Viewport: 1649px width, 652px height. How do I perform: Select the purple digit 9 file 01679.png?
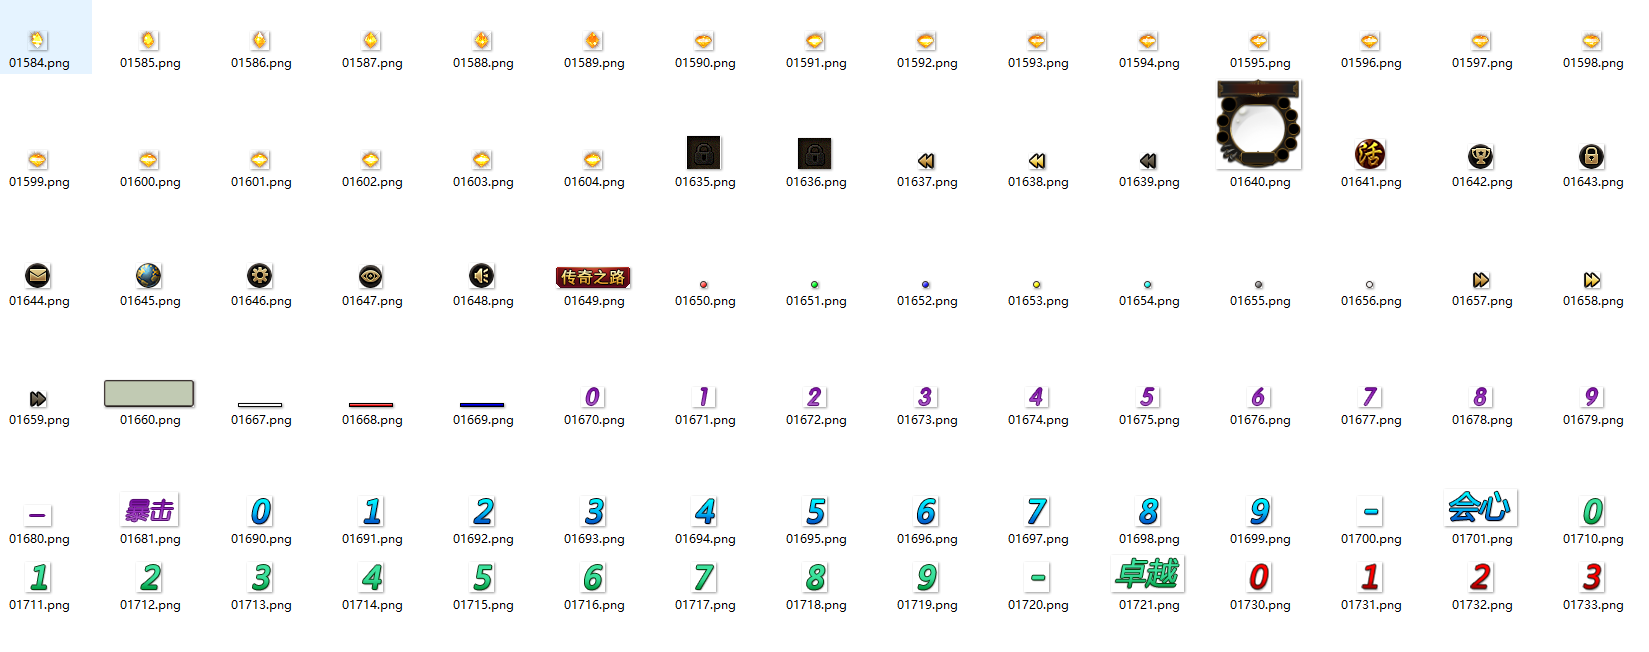point(1592,396)
